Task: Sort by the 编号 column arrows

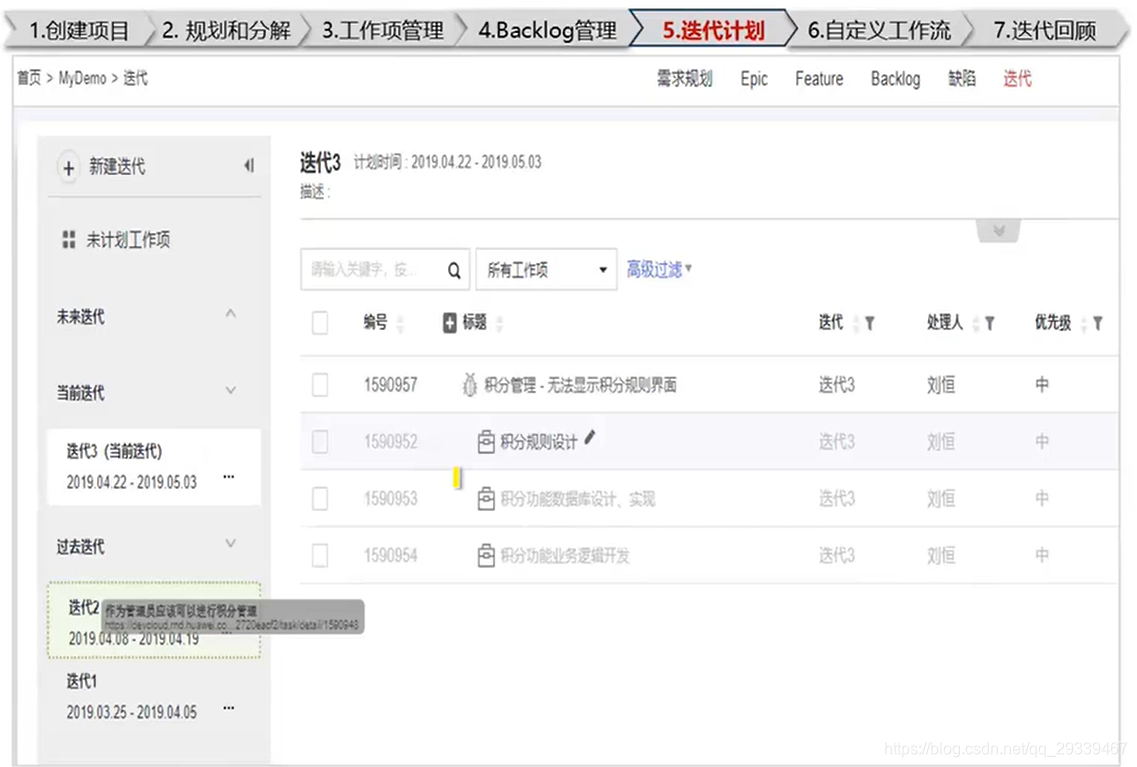Action: 400,323
